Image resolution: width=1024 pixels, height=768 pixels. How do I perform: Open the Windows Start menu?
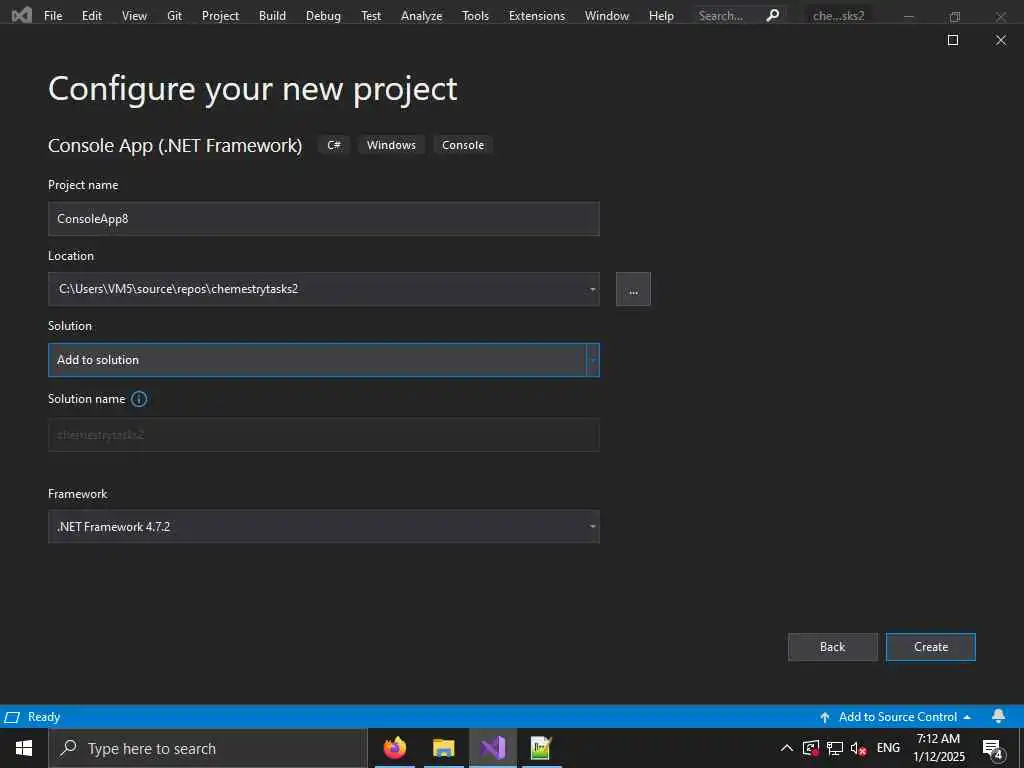24,748
